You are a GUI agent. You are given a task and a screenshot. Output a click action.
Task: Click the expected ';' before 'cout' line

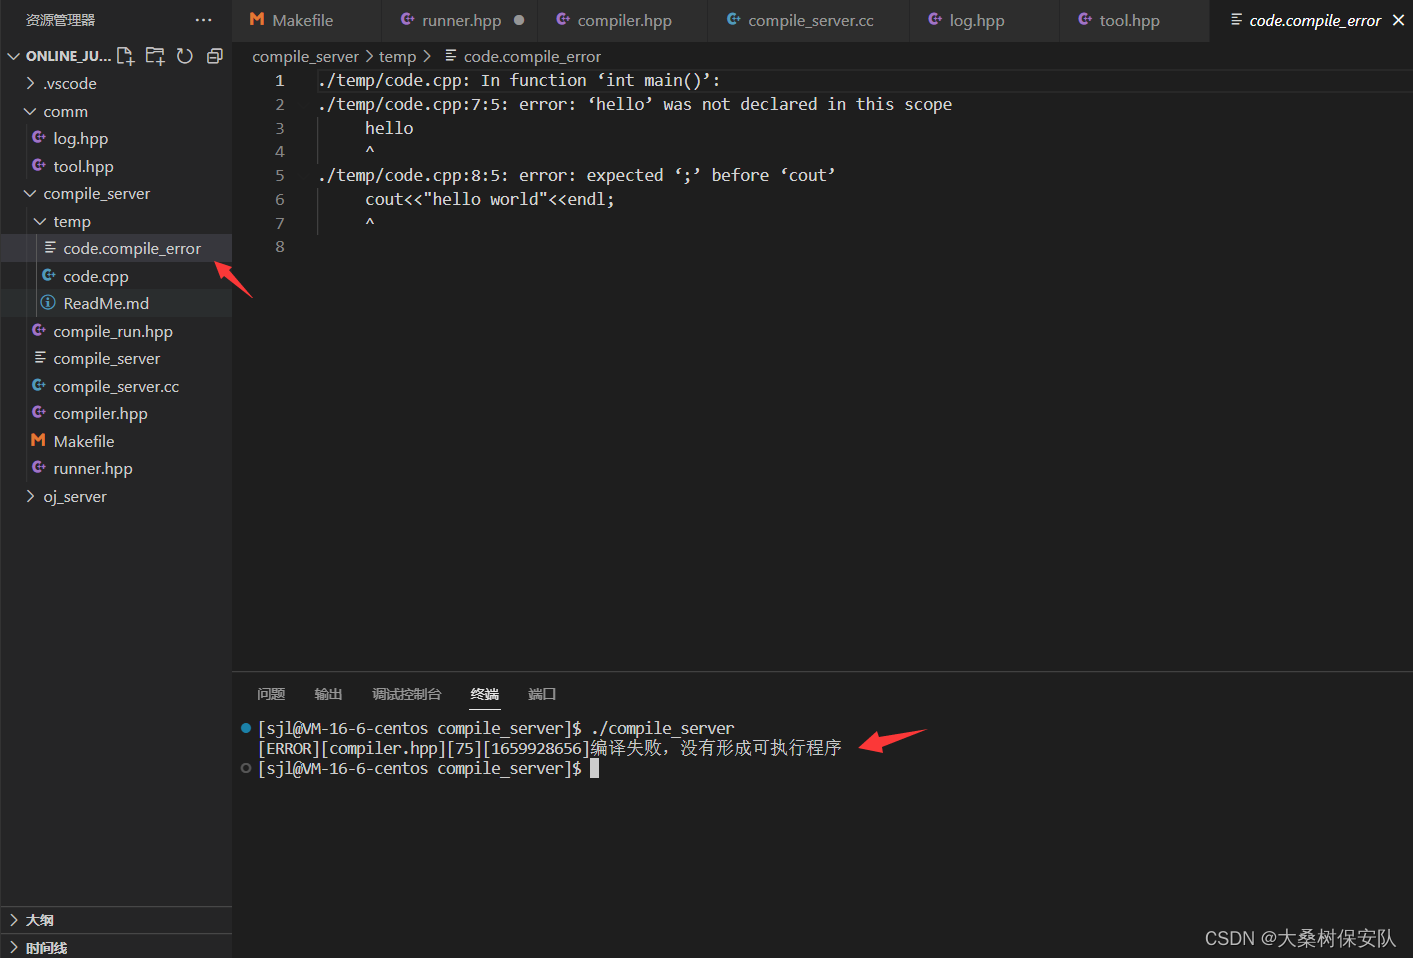pyautogui.click(x=576, y=175)
